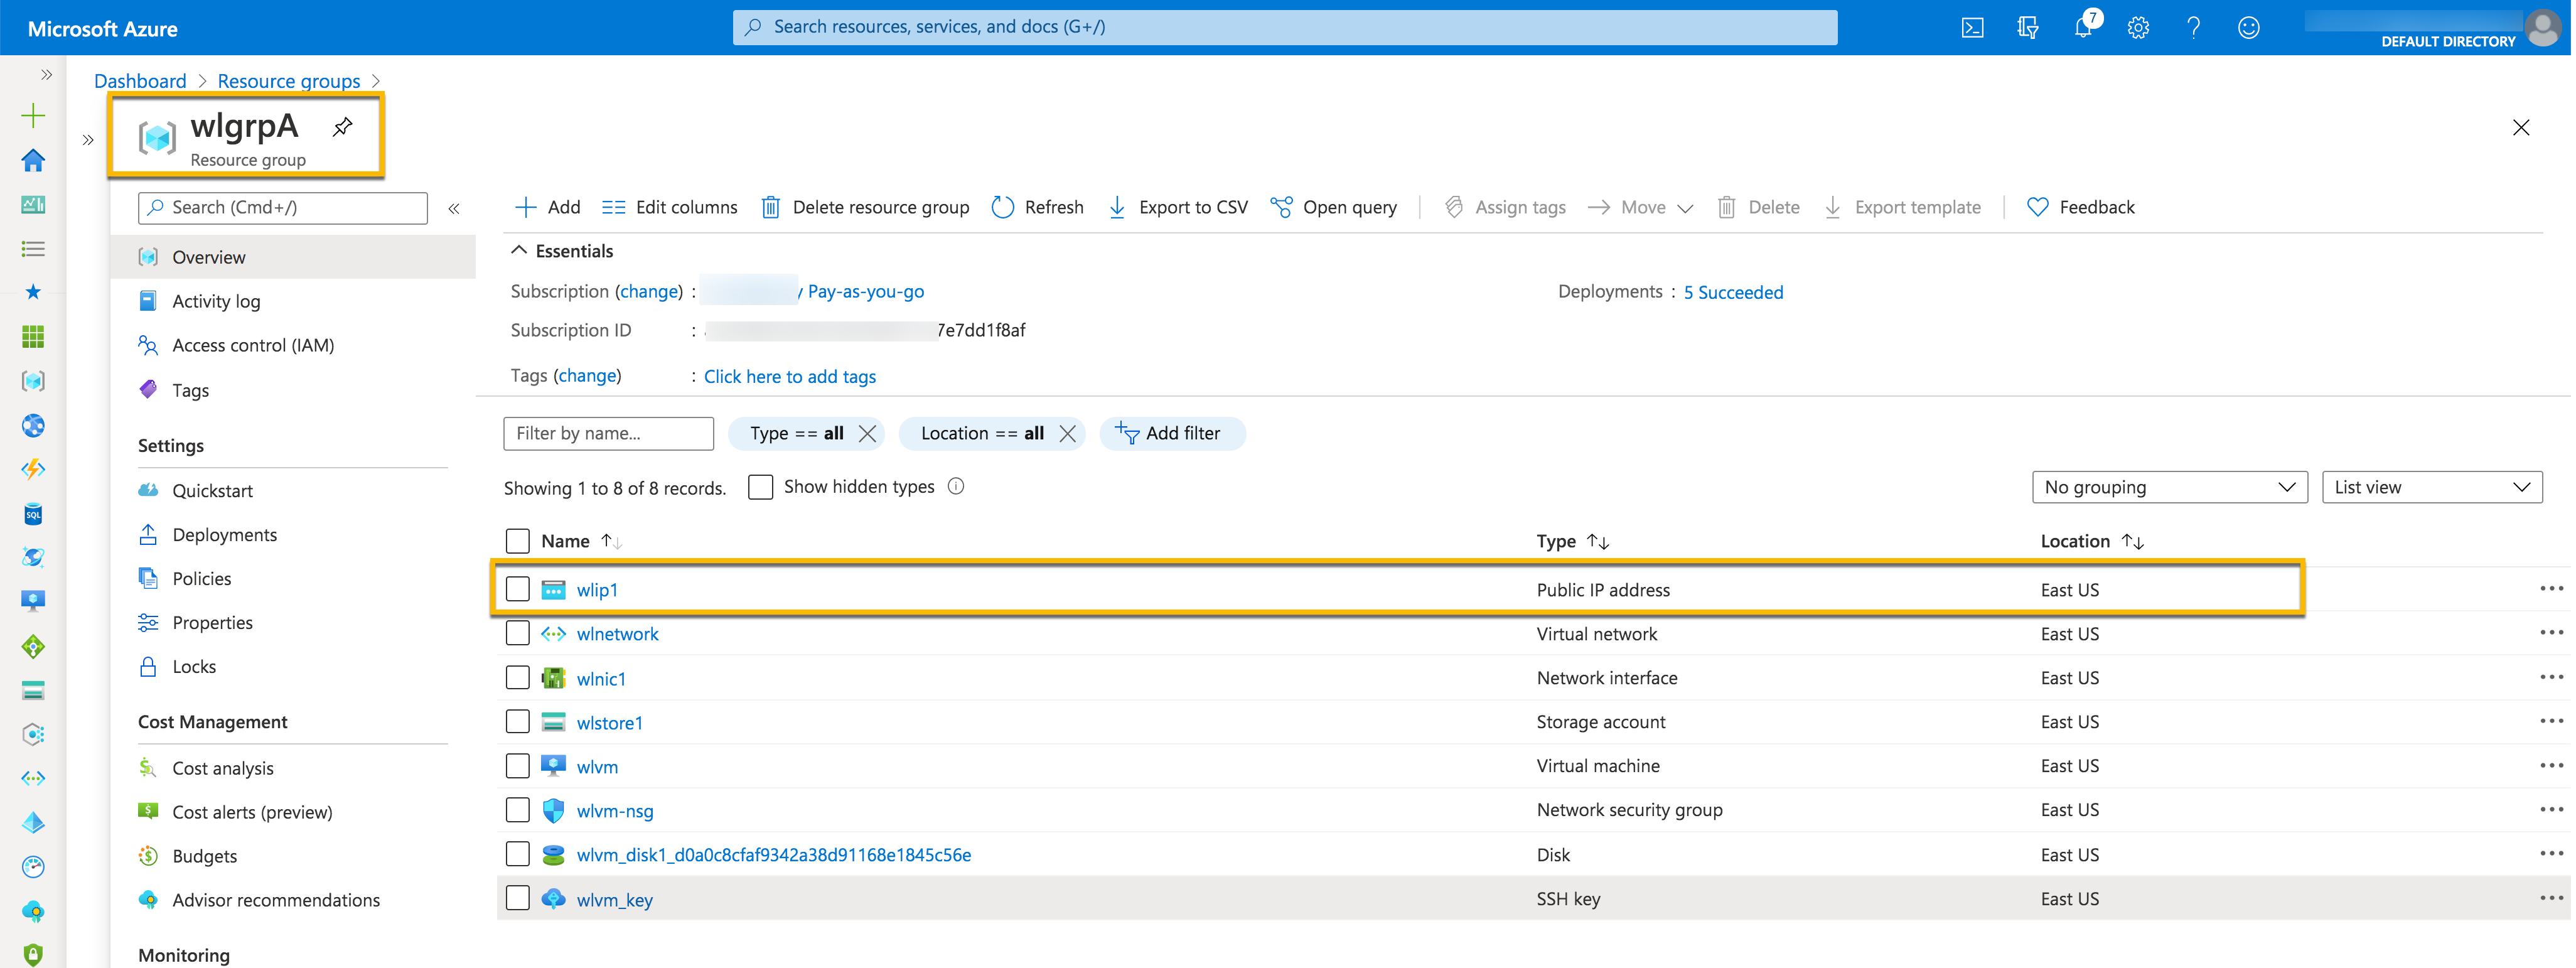The width and height of the screenshot is (2576, 968).
Task: Check the wlip1 row checkbox
Action: [x=517, y=589]
